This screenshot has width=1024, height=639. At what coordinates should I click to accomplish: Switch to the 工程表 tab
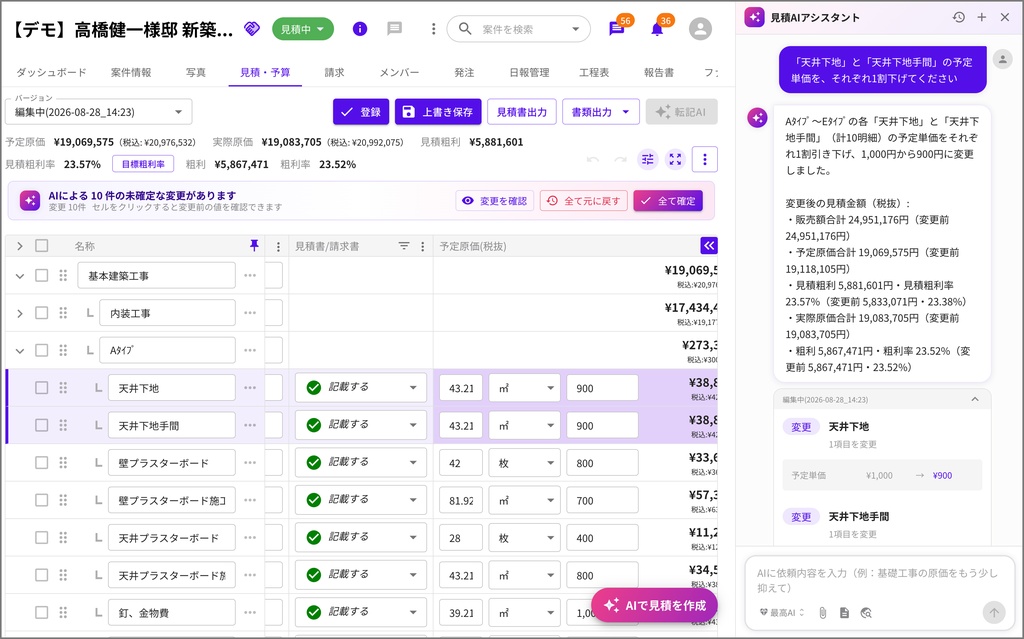point(594,73)
